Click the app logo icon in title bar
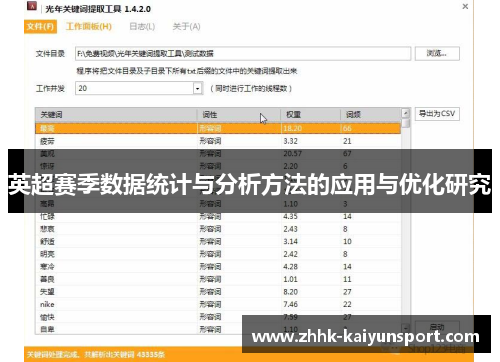The height and width of the screenshot is (362, 500). click(x=32, y=6)
